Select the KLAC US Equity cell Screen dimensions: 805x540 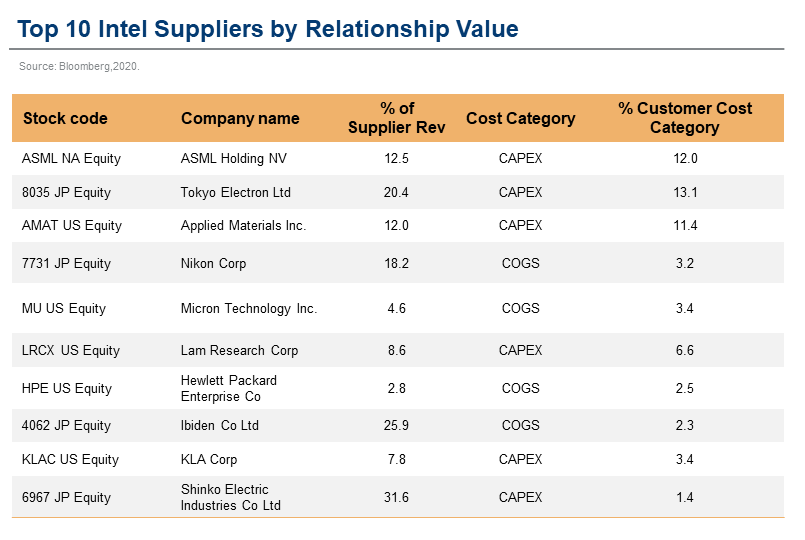[70, 459]
